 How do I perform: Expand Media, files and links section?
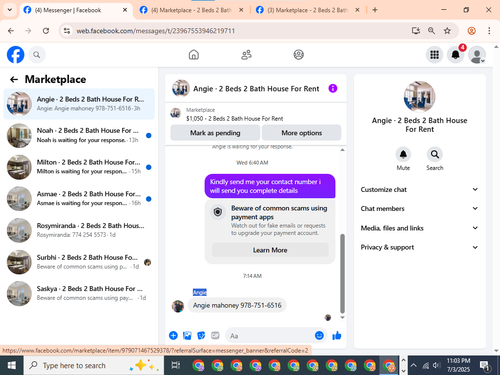(419, 228)
